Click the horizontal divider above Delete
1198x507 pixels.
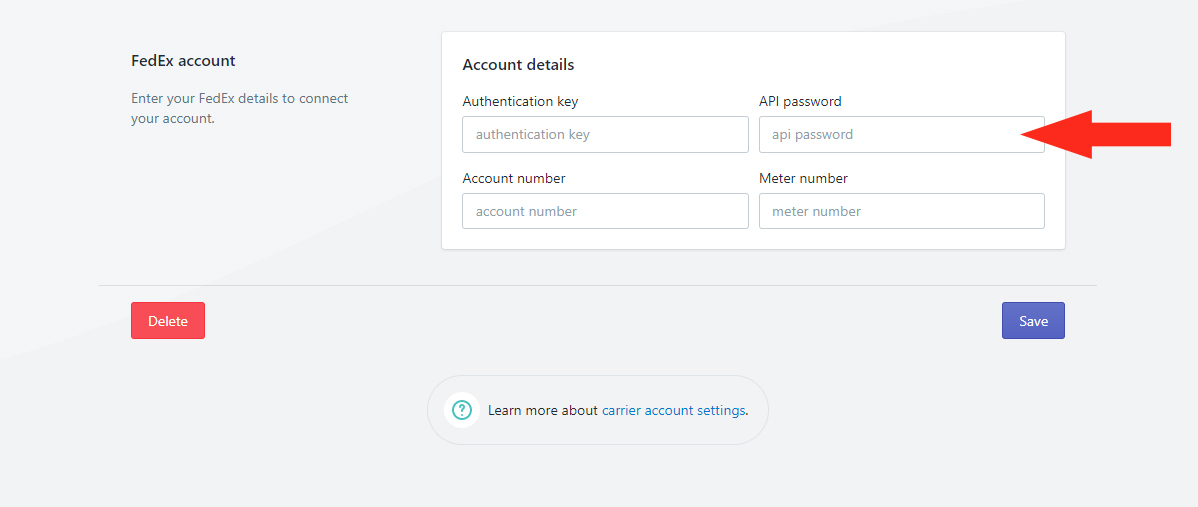tap(597, 286)
